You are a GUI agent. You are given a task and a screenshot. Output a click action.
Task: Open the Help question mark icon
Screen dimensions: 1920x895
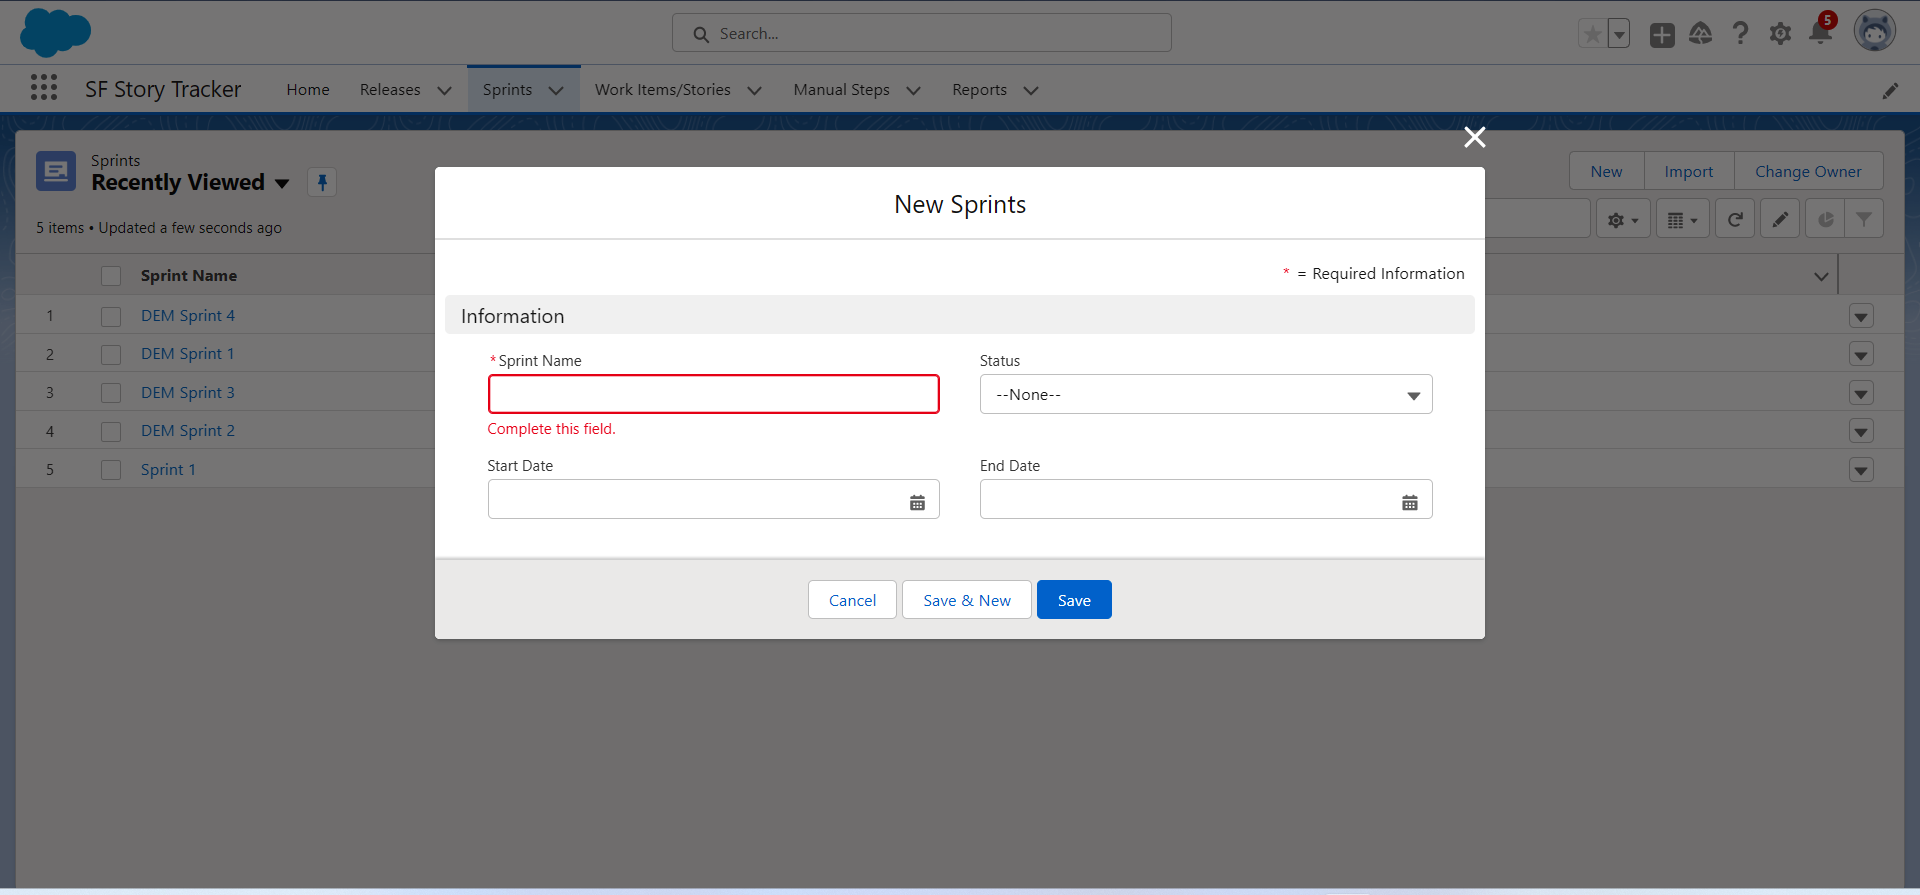point(1741,34)
